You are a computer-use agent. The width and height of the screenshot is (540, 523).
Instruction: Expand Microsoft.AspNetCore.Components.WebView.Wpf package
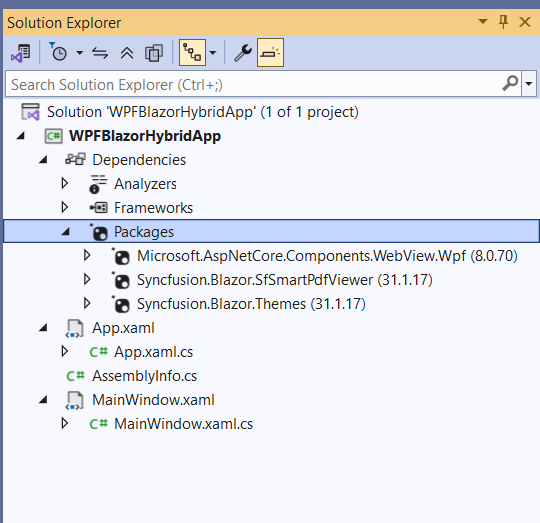[87, 255]
